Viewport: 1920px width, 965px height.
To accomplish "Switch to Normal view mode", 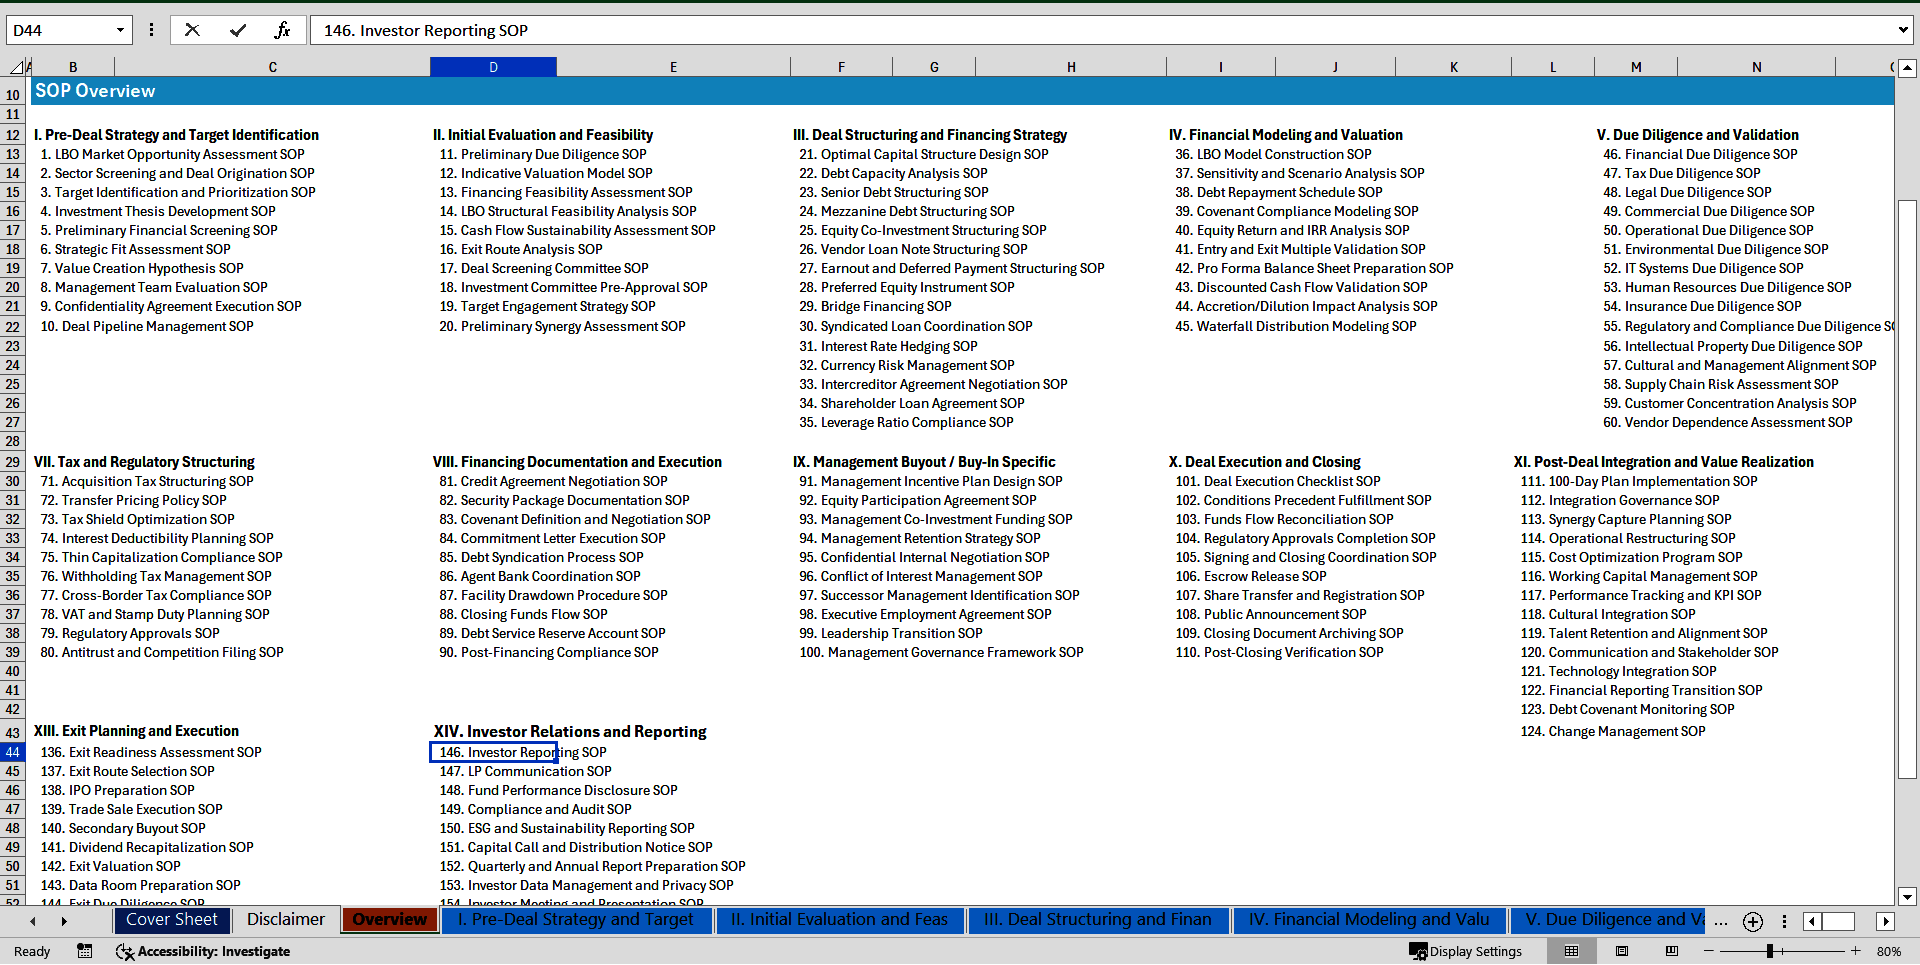I will (1571, 951).
